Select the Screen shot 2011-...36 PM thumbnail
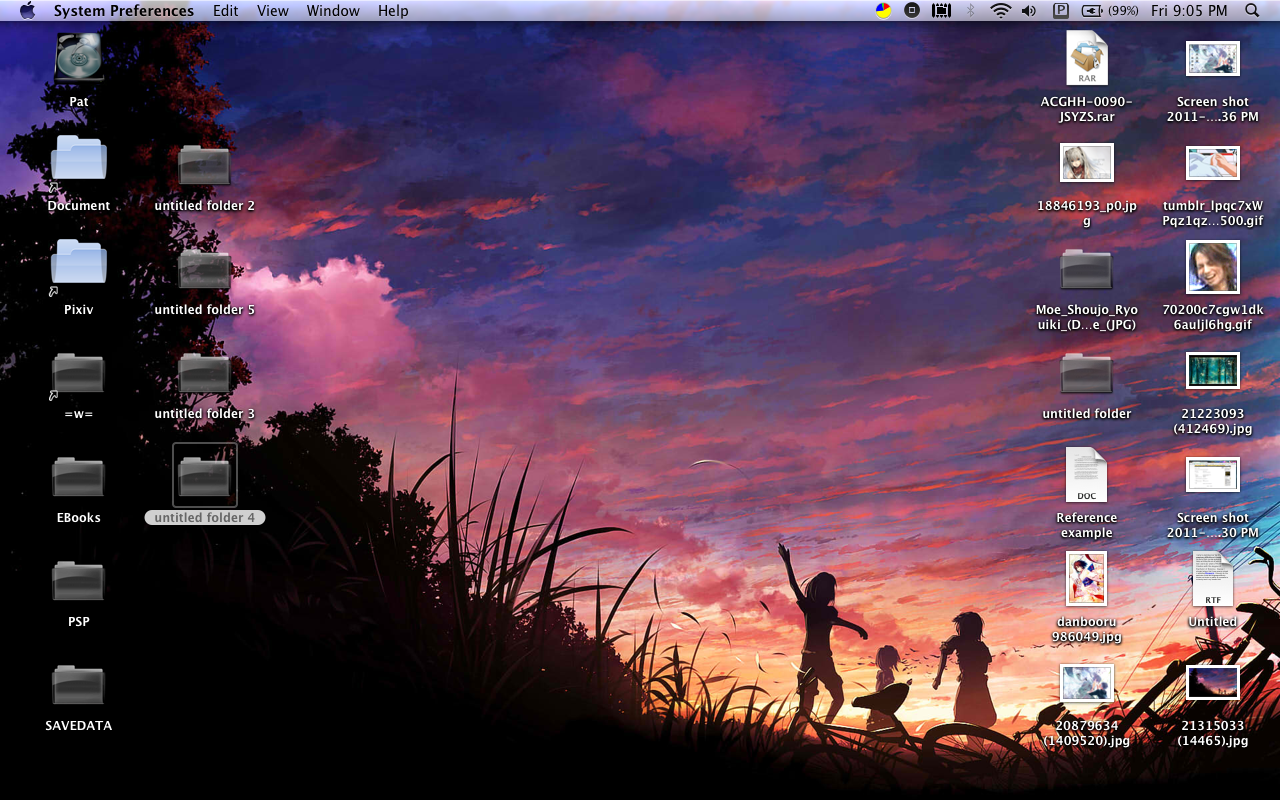The width and height of the screenshot is (1280, 800). click(1213, 58)
